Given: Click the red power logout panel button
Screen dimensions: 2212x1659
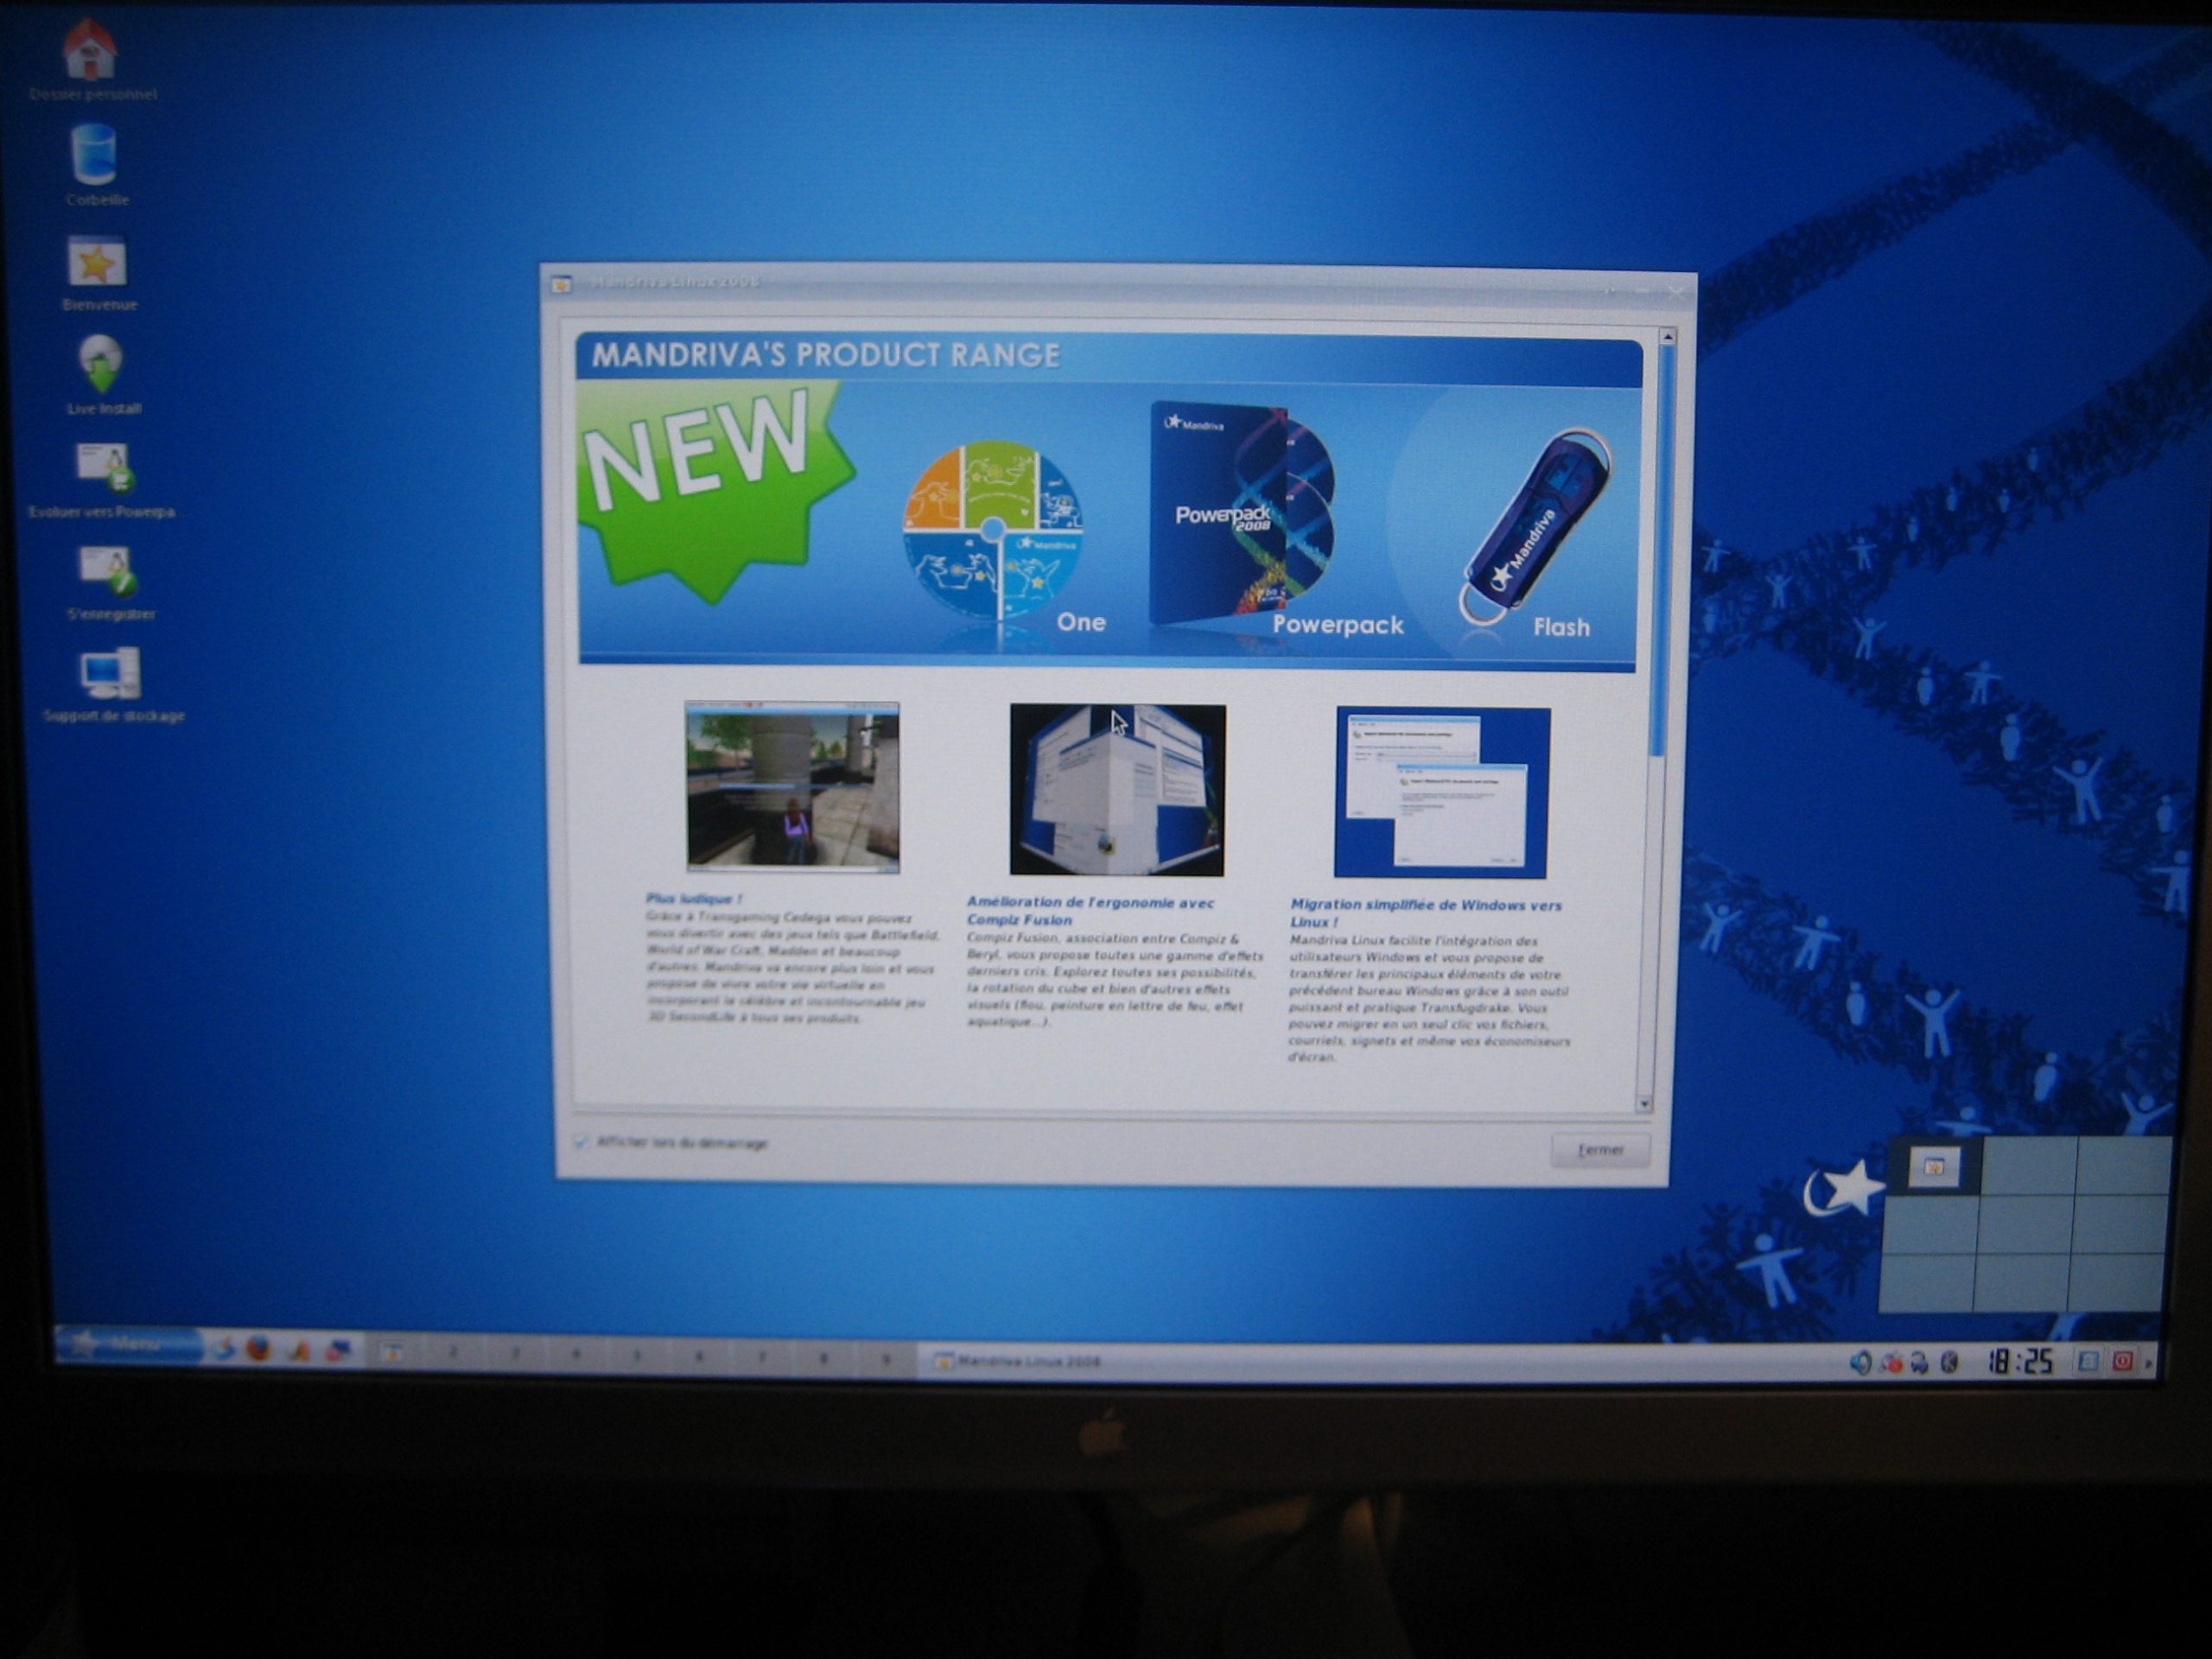Looking at the screenshot, I should click(2122, 1361).
